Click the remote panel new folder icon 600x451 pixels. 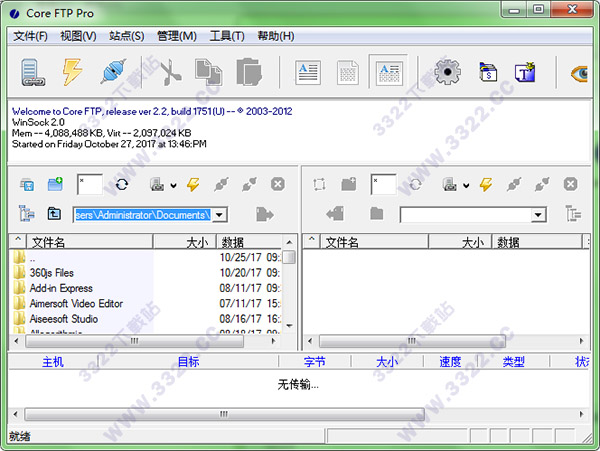[349, 184]
